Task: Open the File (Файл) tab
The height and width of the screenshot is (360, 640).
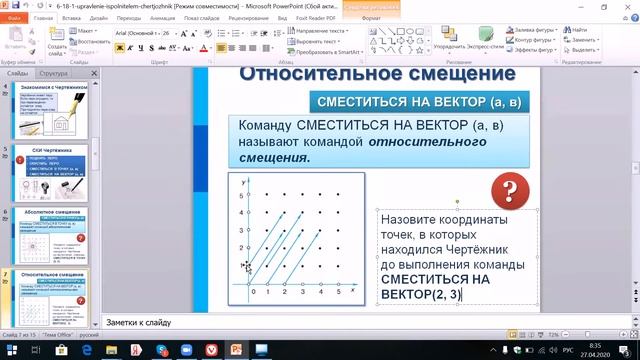Action: 14,18
